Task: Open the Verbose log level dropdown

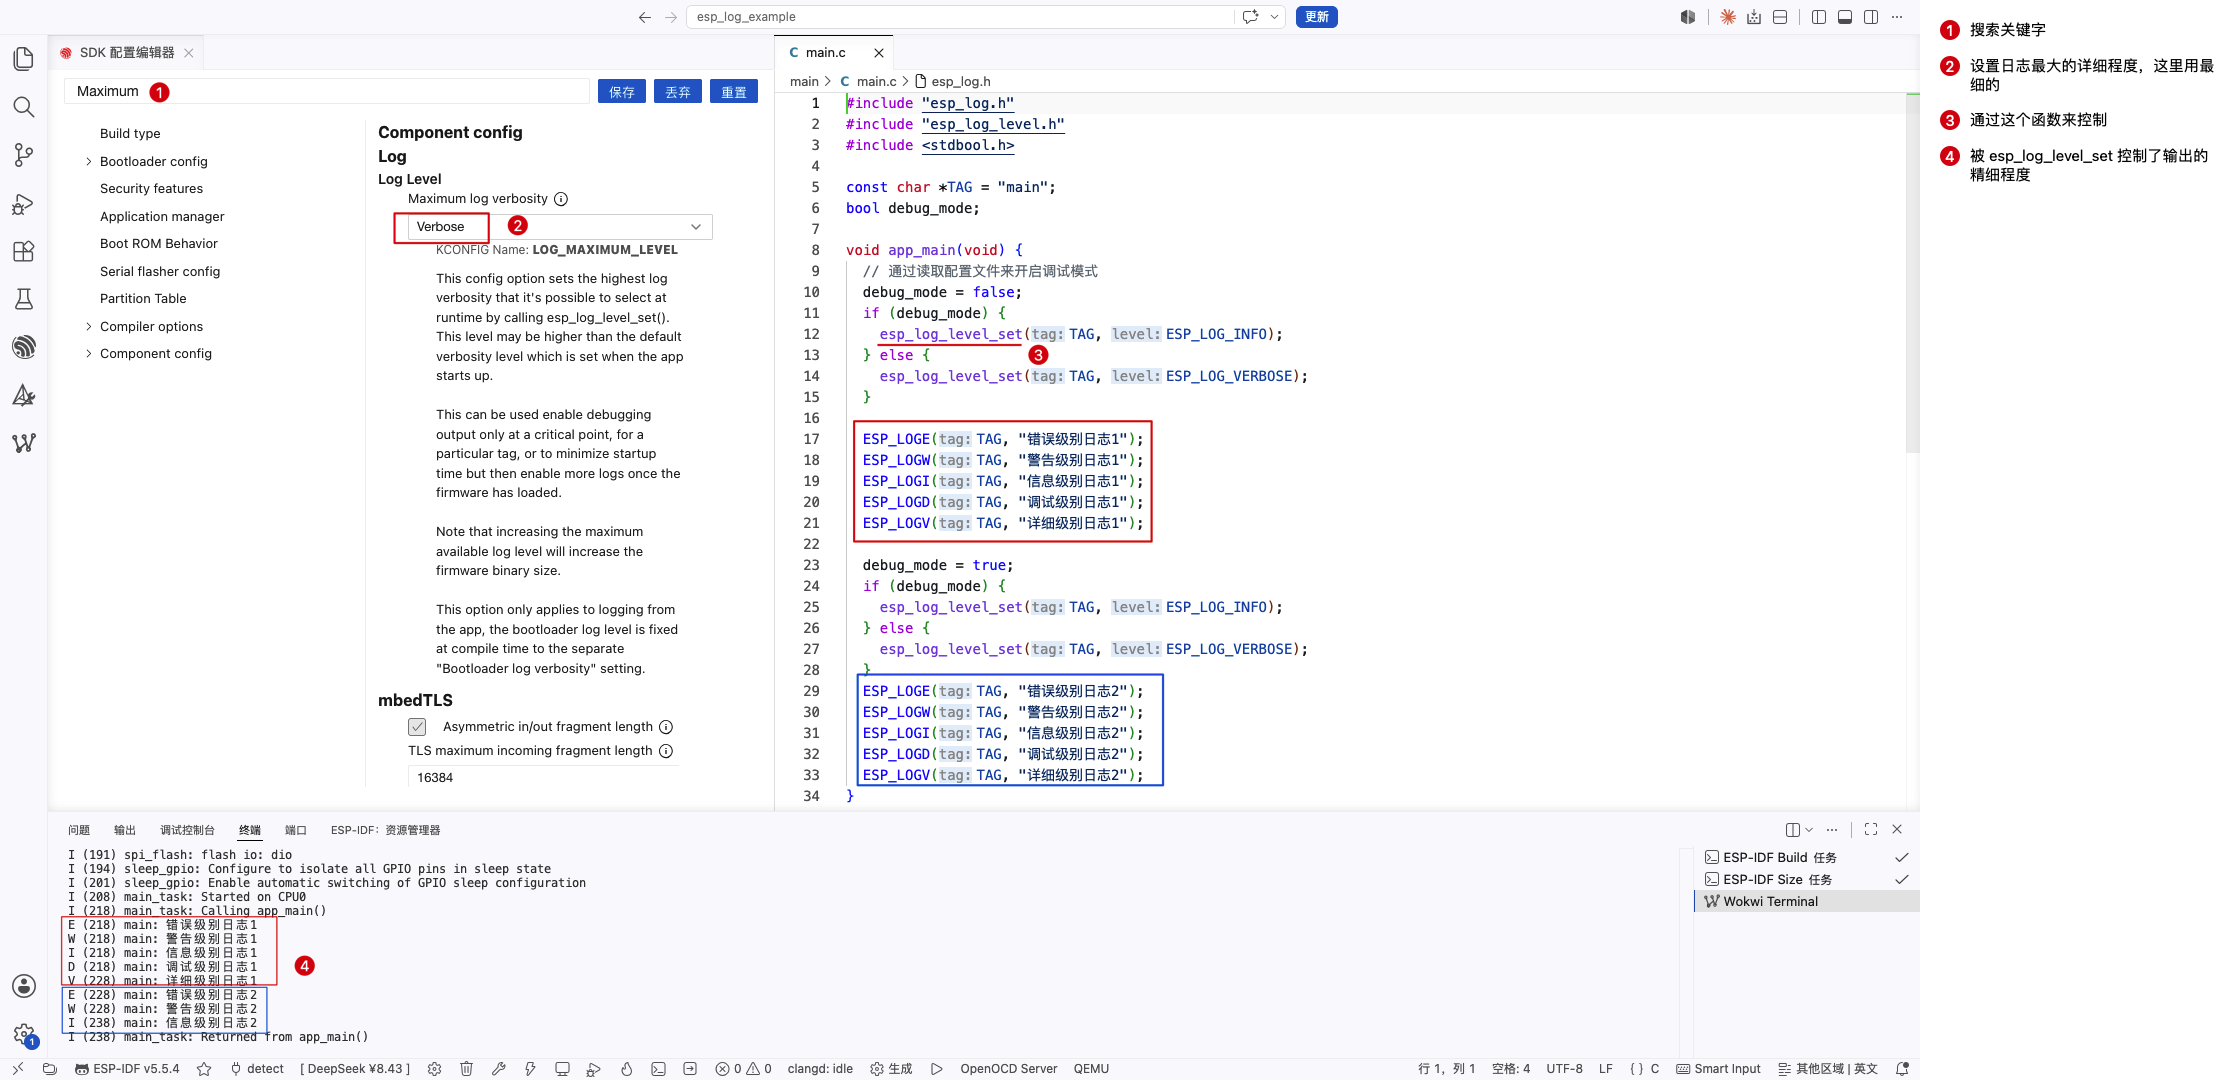Action: coord(560,227)
